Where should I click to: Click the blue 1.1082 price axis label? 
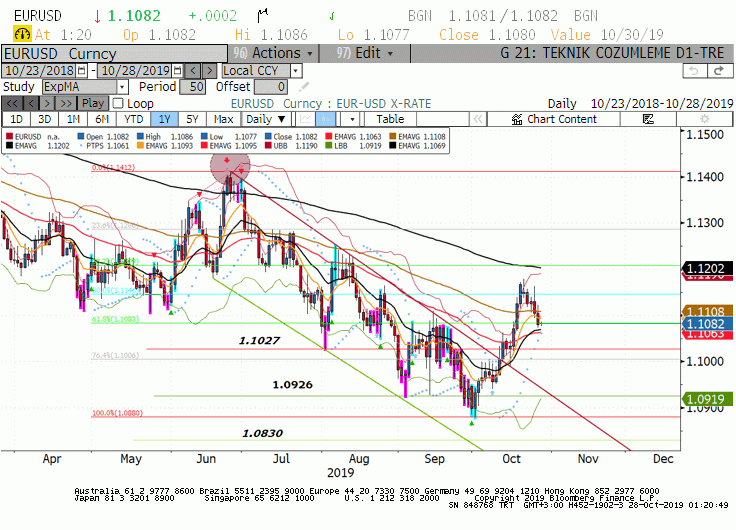click(708, 323)
